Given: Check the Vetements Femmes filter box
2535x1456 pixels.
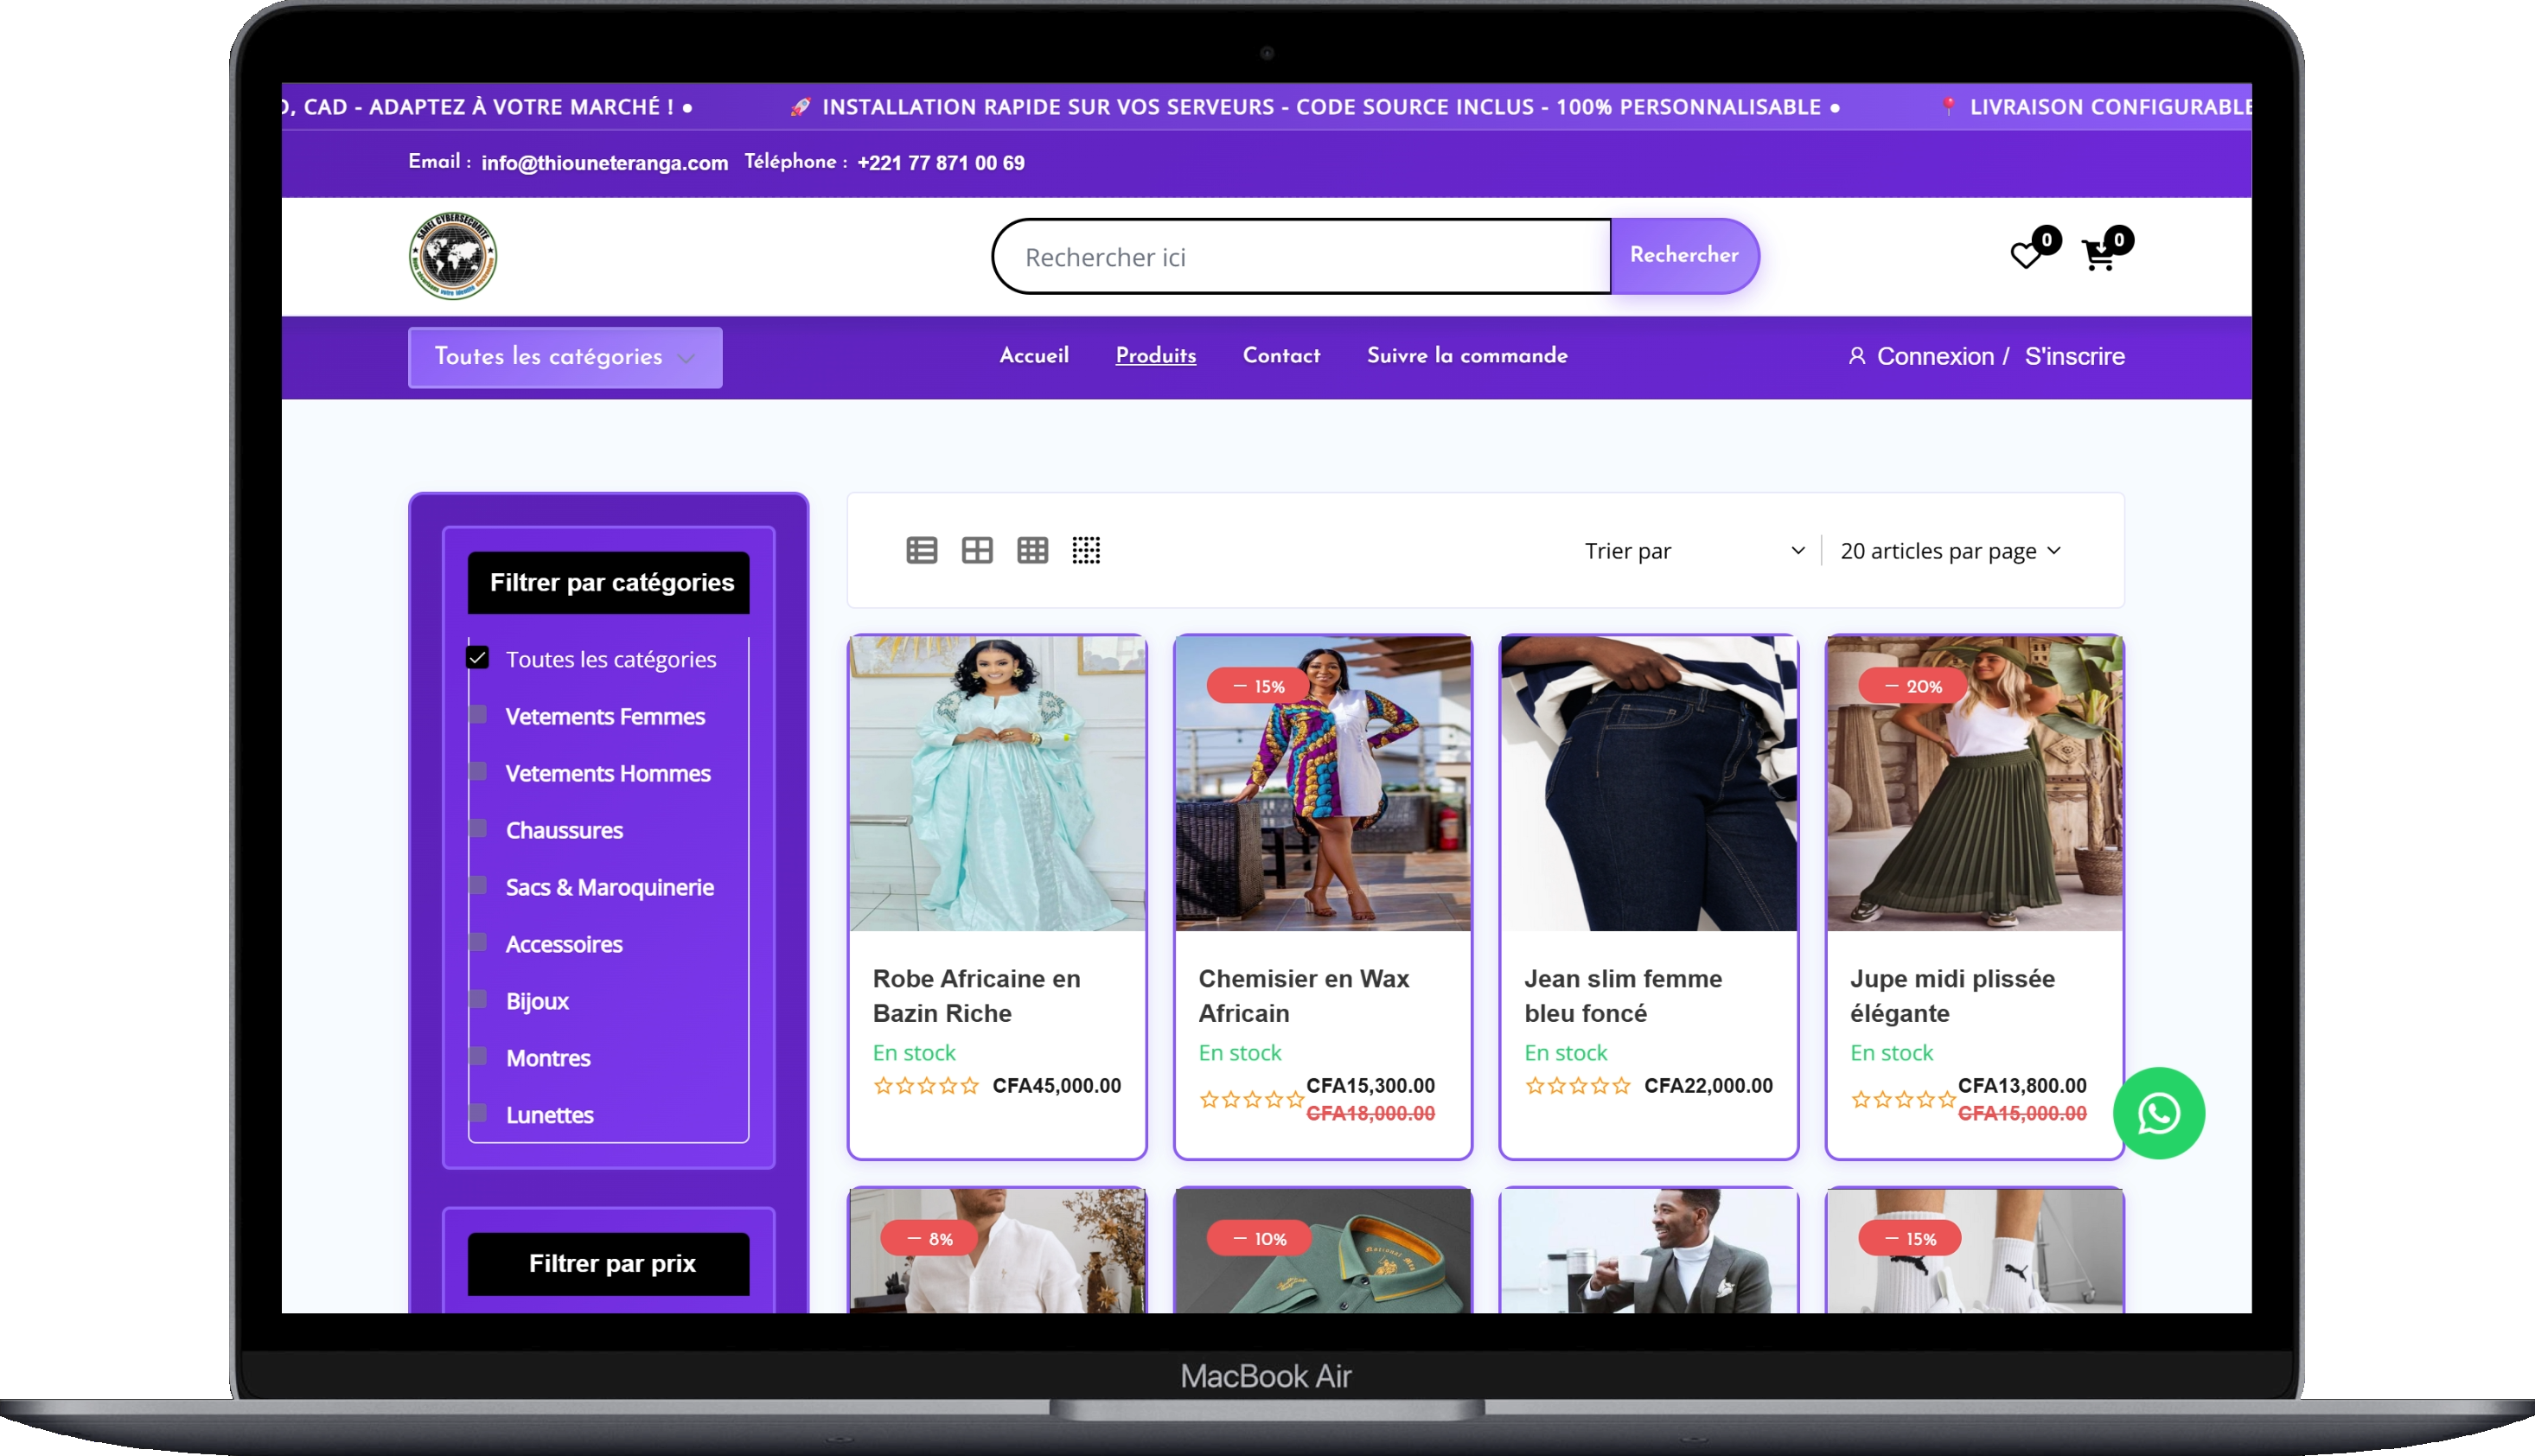Looking at the screenshot, I should tap(478, 714).
